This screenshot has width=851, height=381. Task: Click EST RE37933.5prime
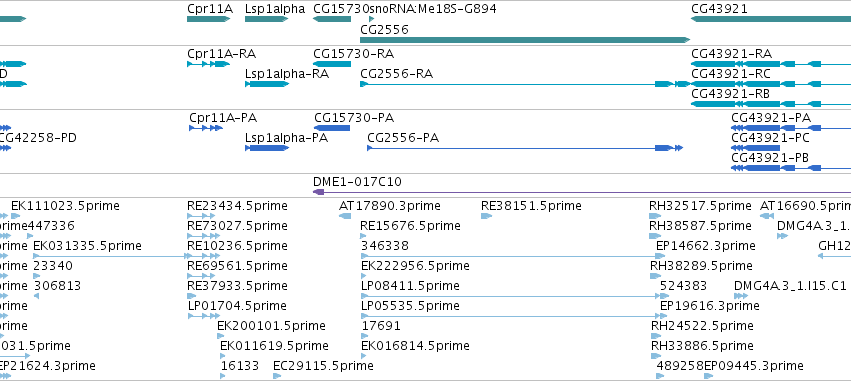[x=237, y=285]
